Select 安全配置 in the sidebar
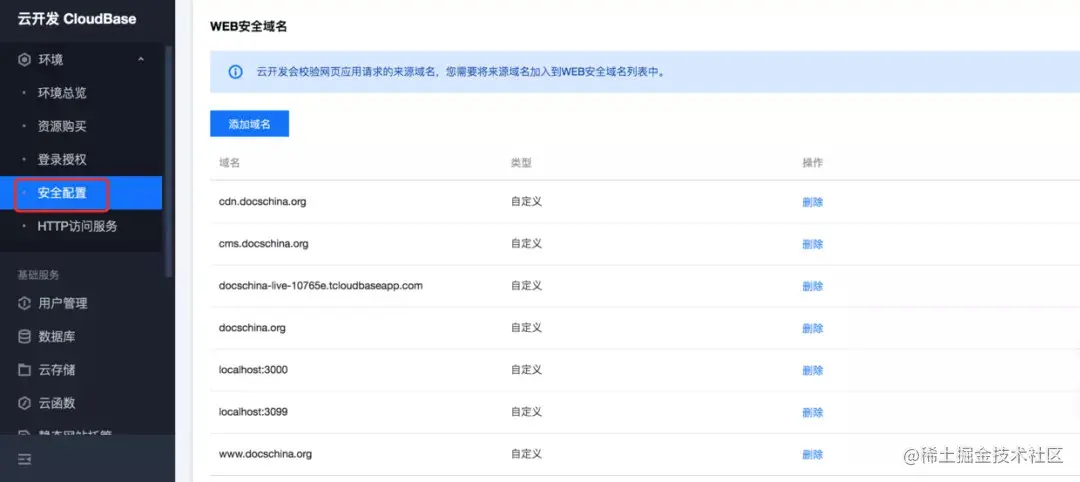Viewport: 1080px width, 482px height. point(81,193)
